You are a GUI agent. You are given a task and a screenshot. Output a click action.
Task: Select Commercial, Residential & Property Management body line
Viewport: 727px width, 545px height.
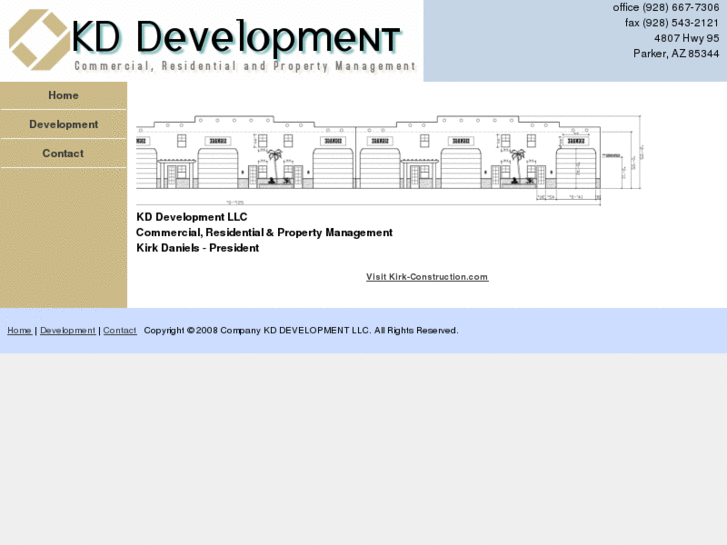pyautogui.click(x=264, y=233)
